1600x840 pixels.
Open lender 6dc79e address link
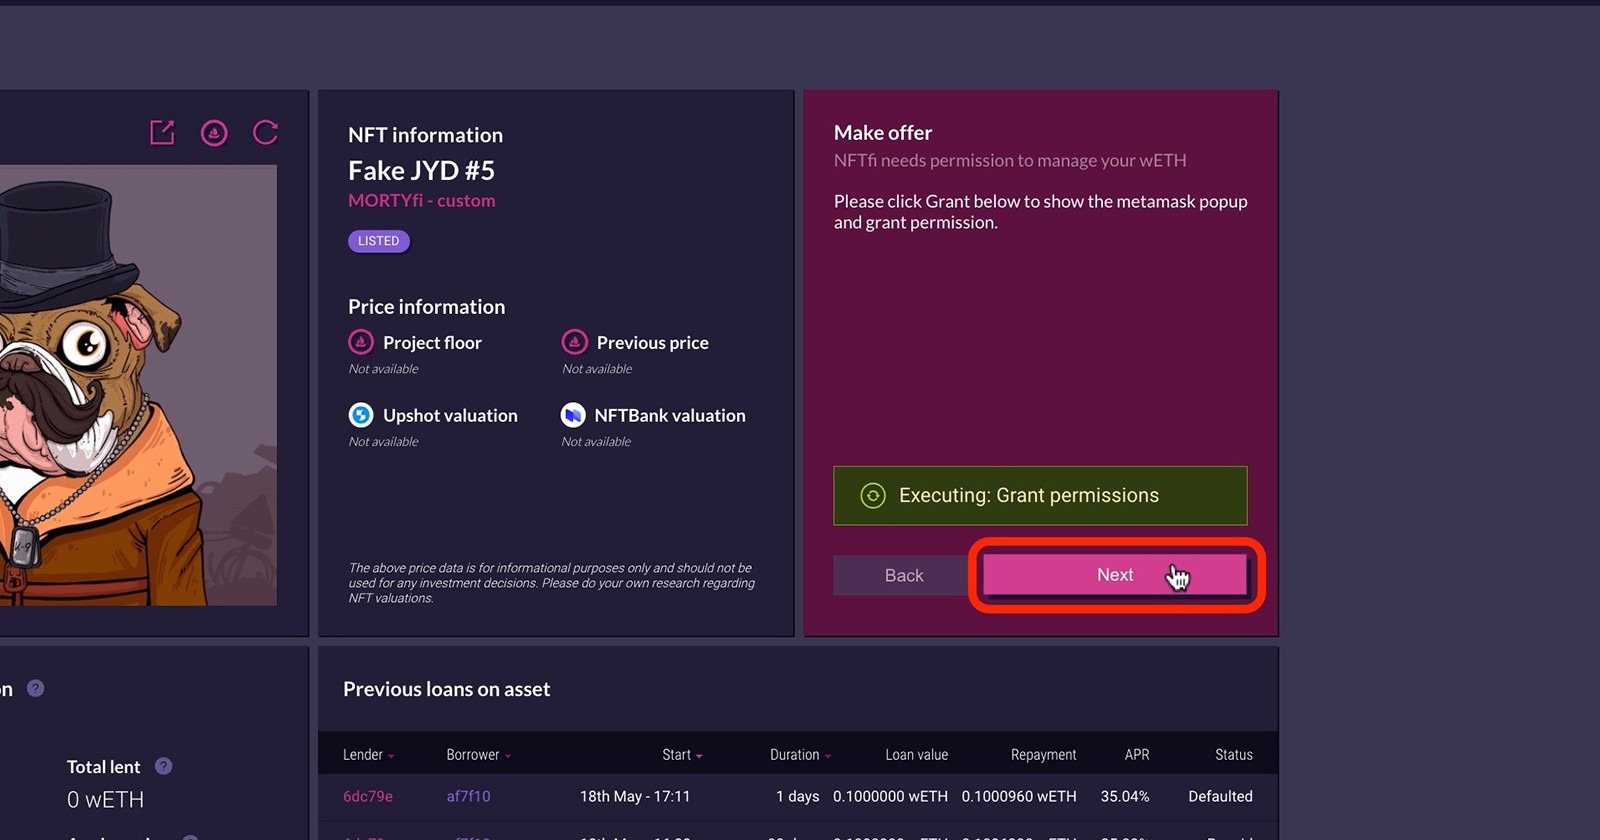pyautogui.click(x=368, y=796)
